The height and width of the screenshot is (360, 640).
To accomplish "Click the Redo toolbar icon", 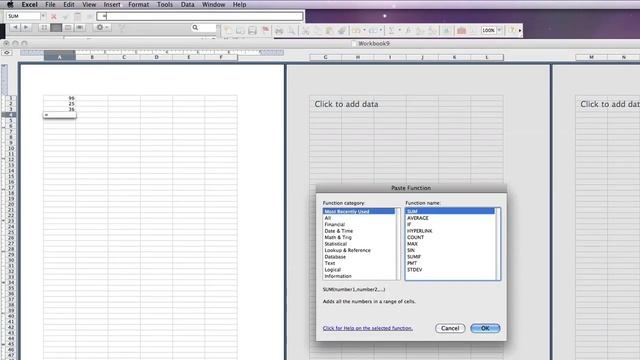I will coord(373,30).
